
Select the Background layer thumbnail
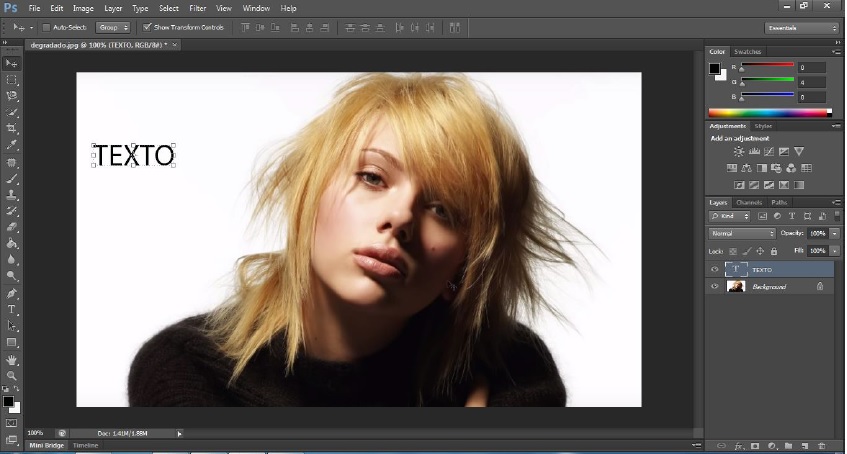pyautogui.click(x=736, y=287)
